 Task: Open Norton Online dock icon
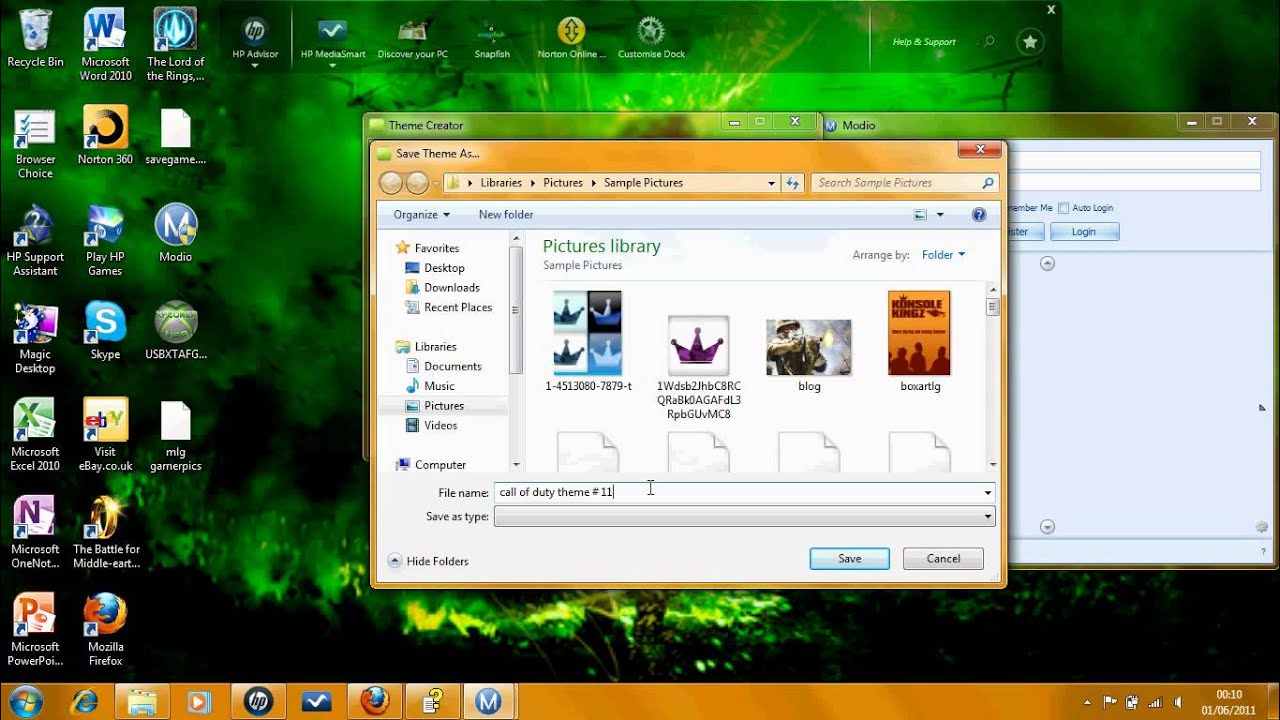(x=571, y=38)
